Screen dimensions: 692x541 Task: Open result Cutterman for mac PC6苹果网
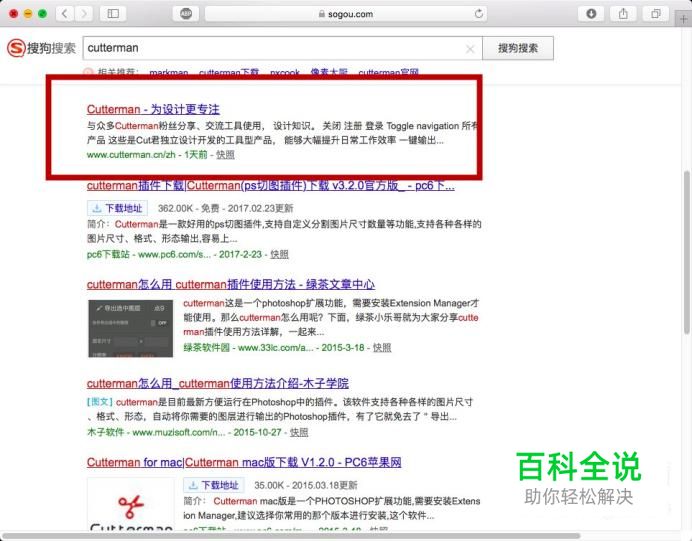(244, 462)
